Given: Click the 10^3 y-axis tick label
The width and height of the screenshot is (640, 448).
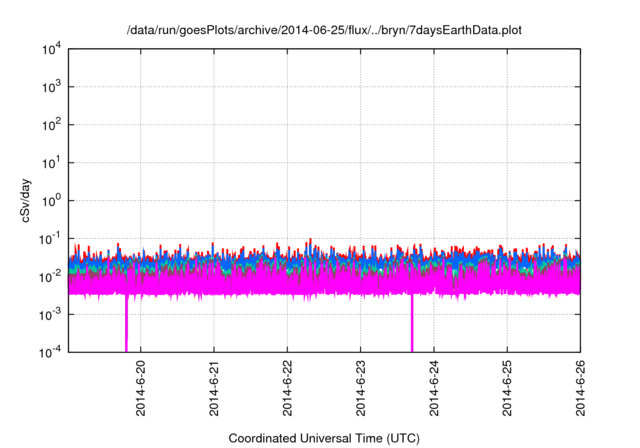Looking at the screenshot, I should point(51,87).
